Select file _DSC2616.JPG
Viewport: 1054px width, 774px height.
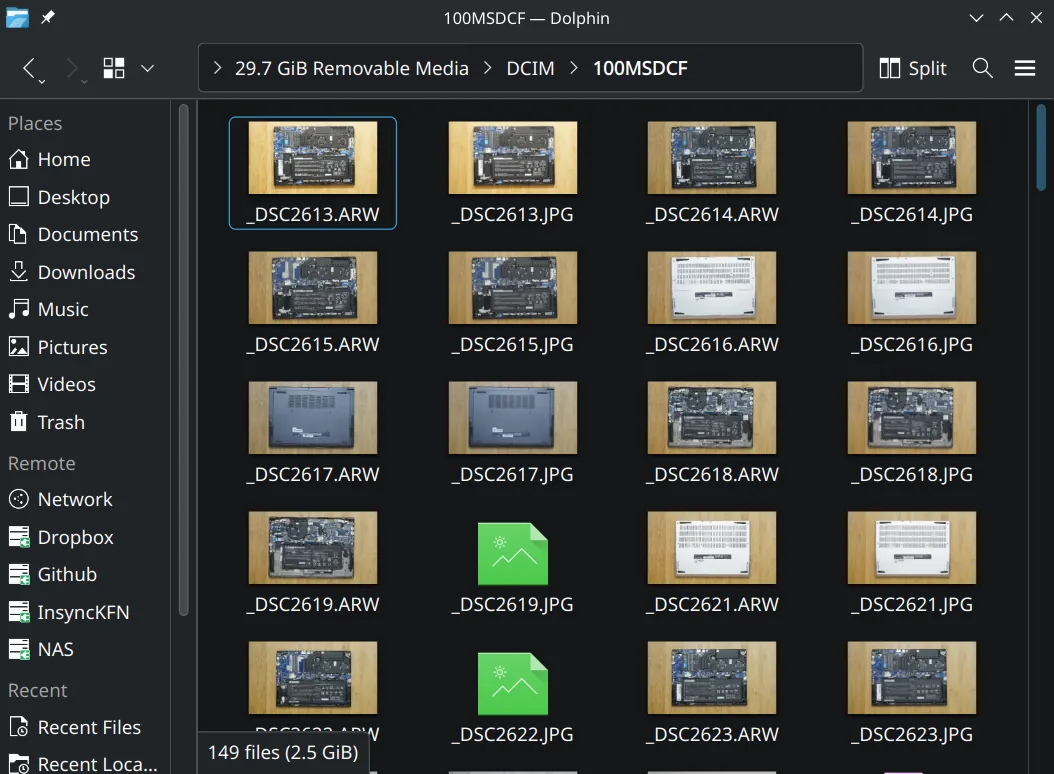click(912, 303)
